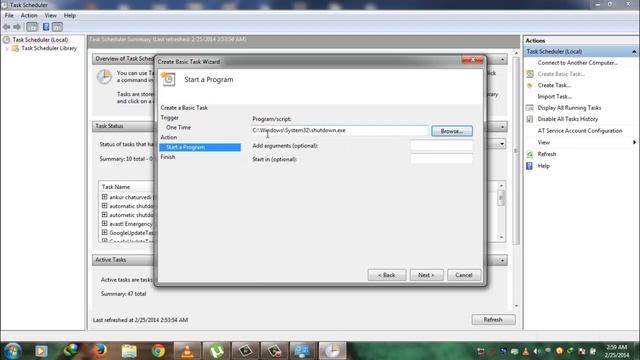Click the Start in field

pos(441,159)
